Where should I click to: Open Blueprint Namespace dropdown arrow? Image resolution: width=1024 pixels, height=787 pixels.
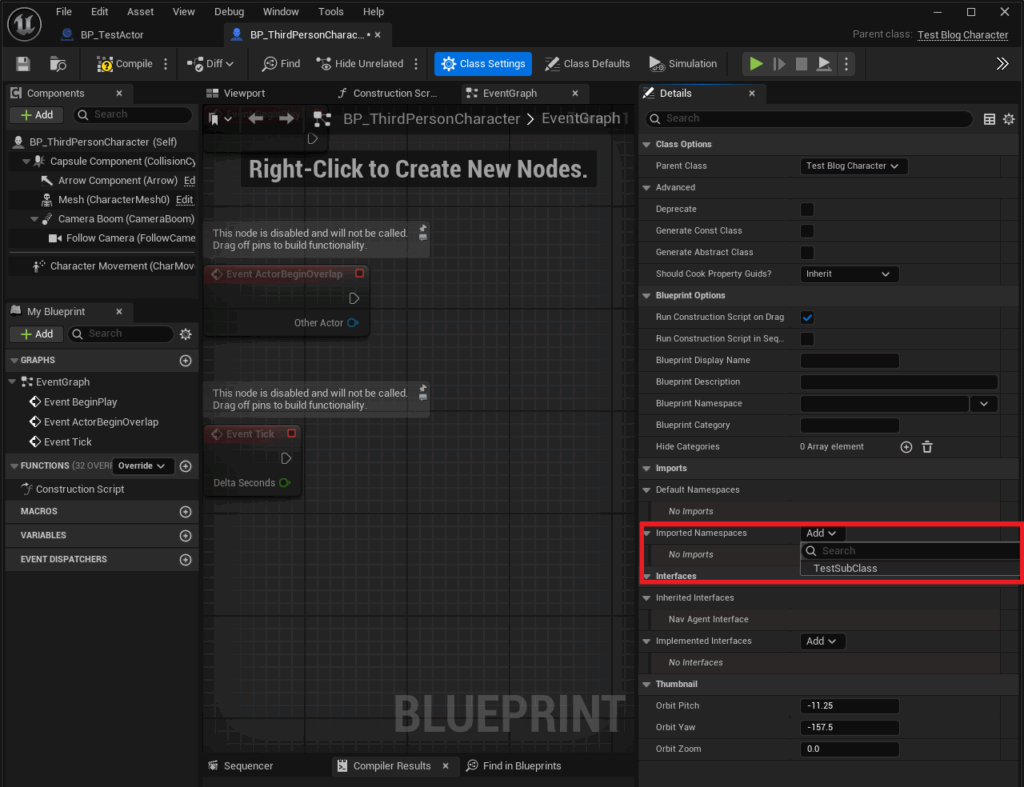(984, 404)
